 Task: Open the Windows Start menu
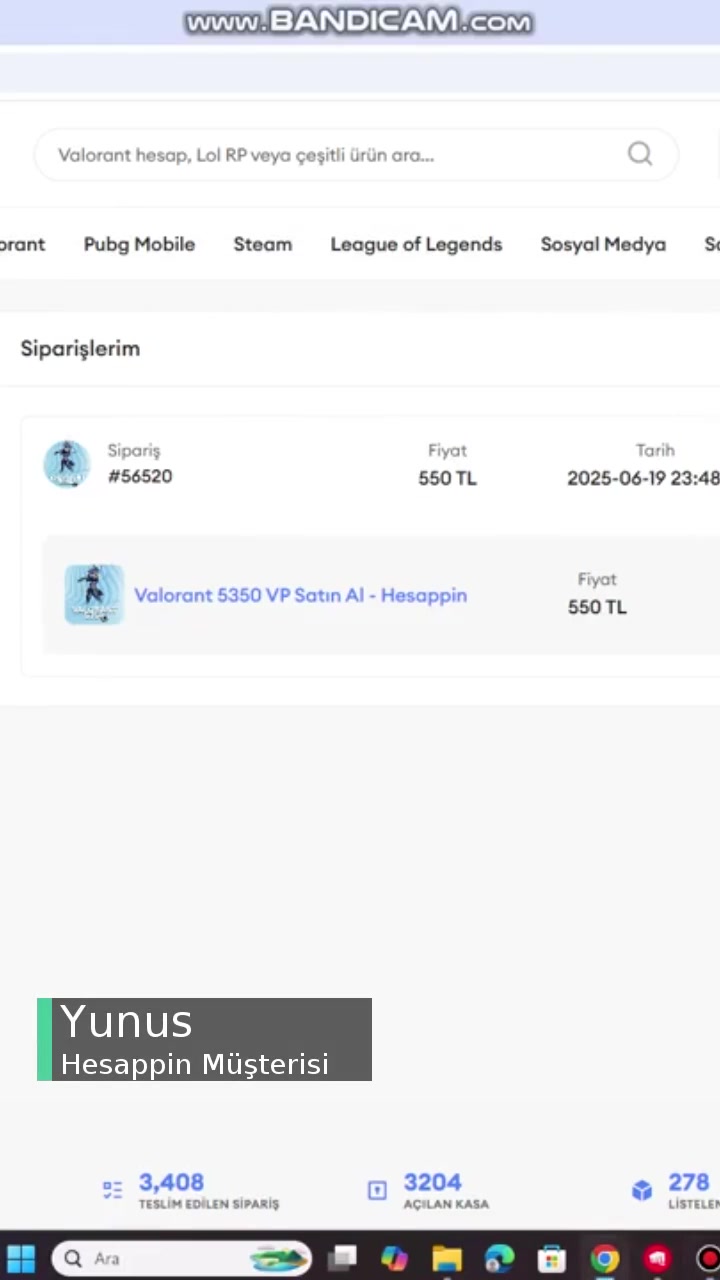pyautogui.click(x=21, y=1258)
